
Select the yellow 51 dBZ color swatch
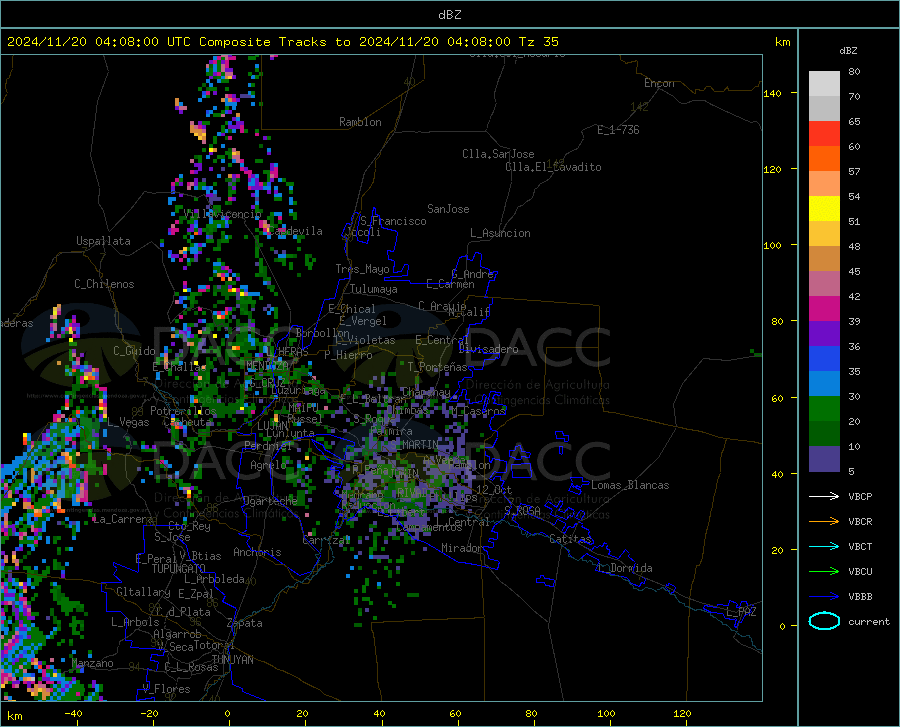(824, 209)
